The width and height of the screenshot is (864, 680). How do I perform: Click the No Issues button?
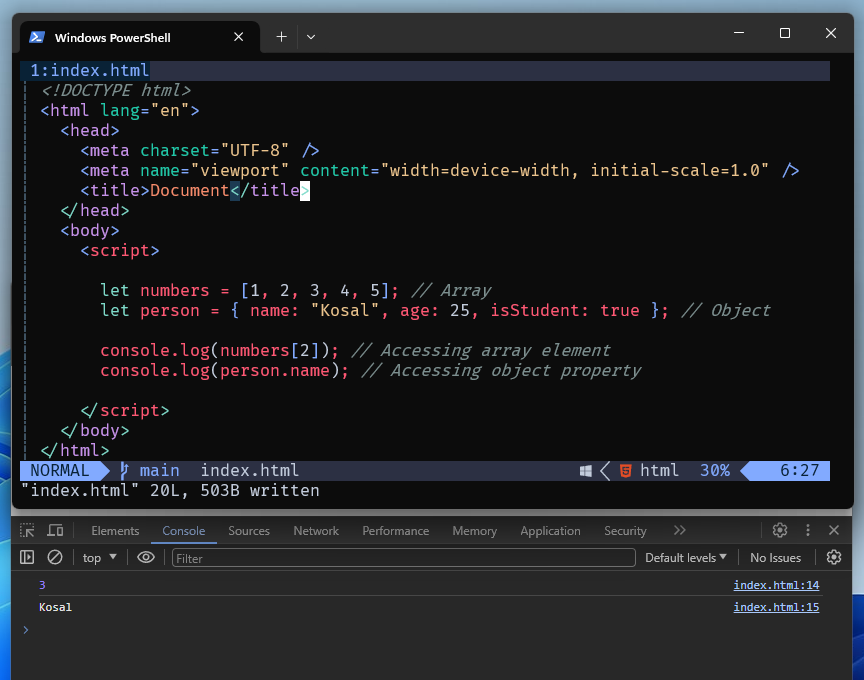pyautogui.click(x=775, y=558)
